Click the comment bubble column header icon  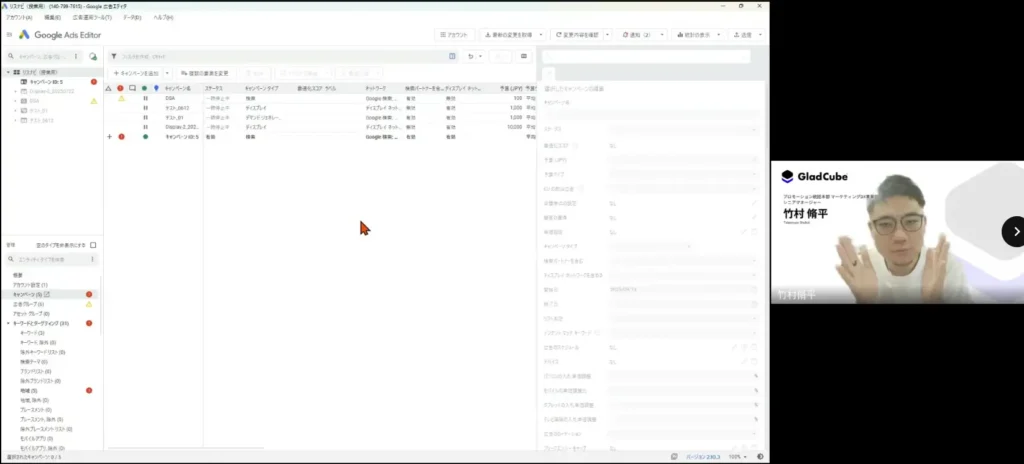click(x=132, y=88)
